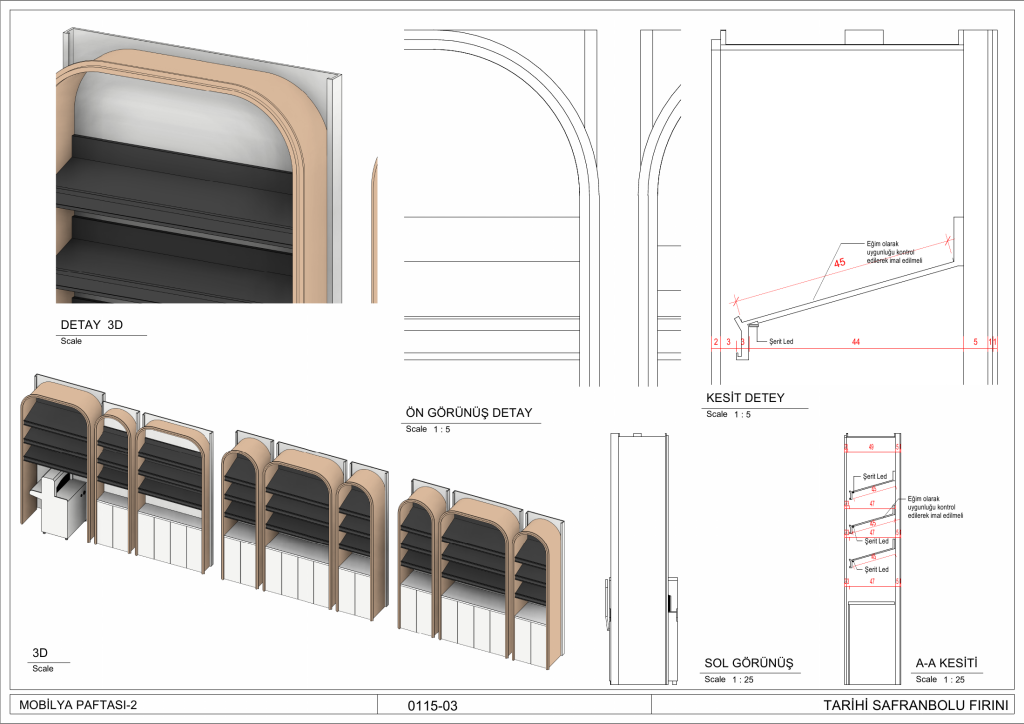Screen dimensions: 1024x724
Task: Select sheet name "MOBİLYA PAFTASI-2" in title block
Action: pyautogui.click(x=78, y=705)
